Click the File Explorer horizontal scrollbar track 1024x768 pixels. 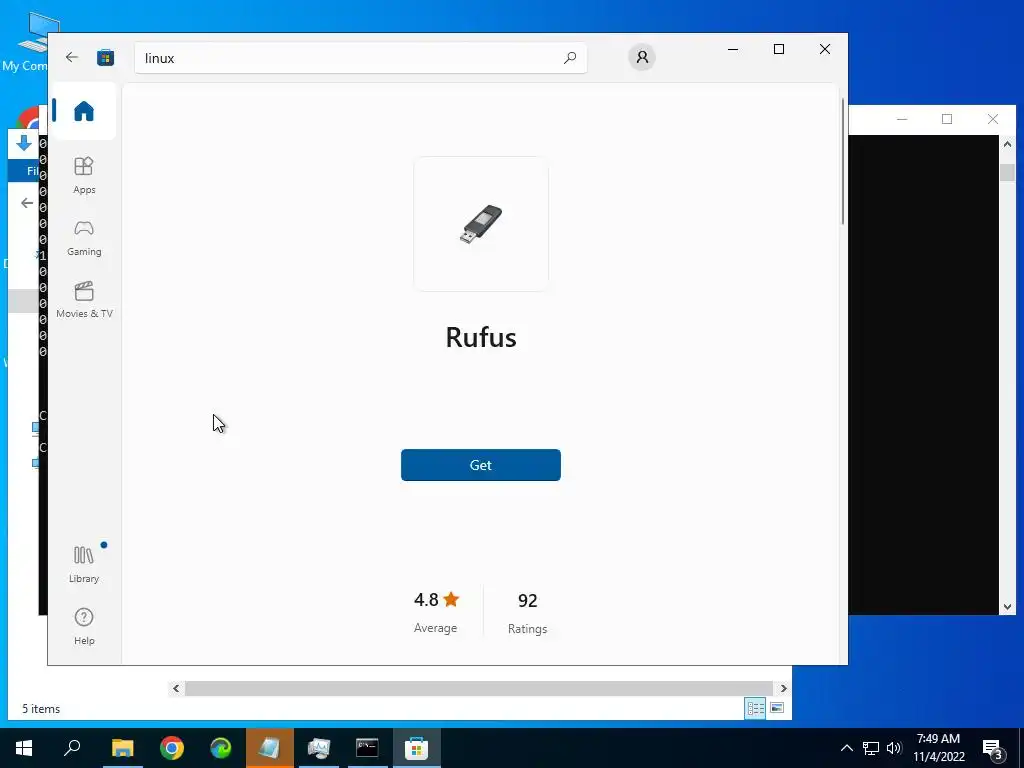pos(479,688)
